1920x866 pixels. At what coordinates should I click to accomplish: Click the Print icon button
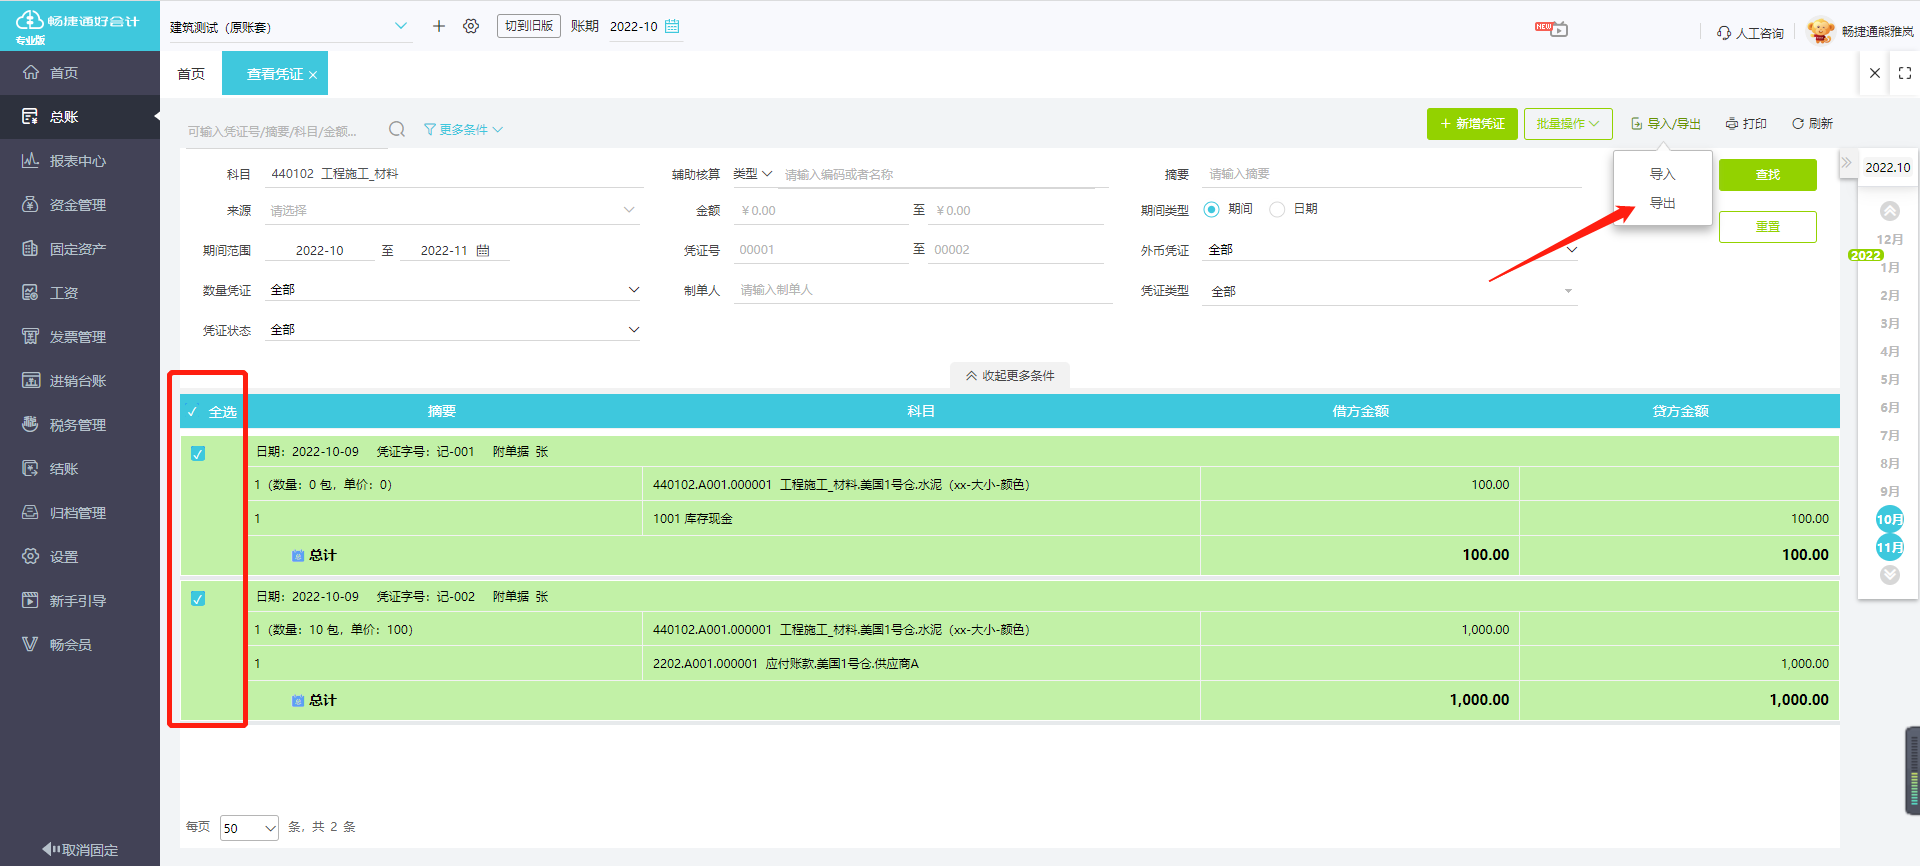(x=1746, y=124)
